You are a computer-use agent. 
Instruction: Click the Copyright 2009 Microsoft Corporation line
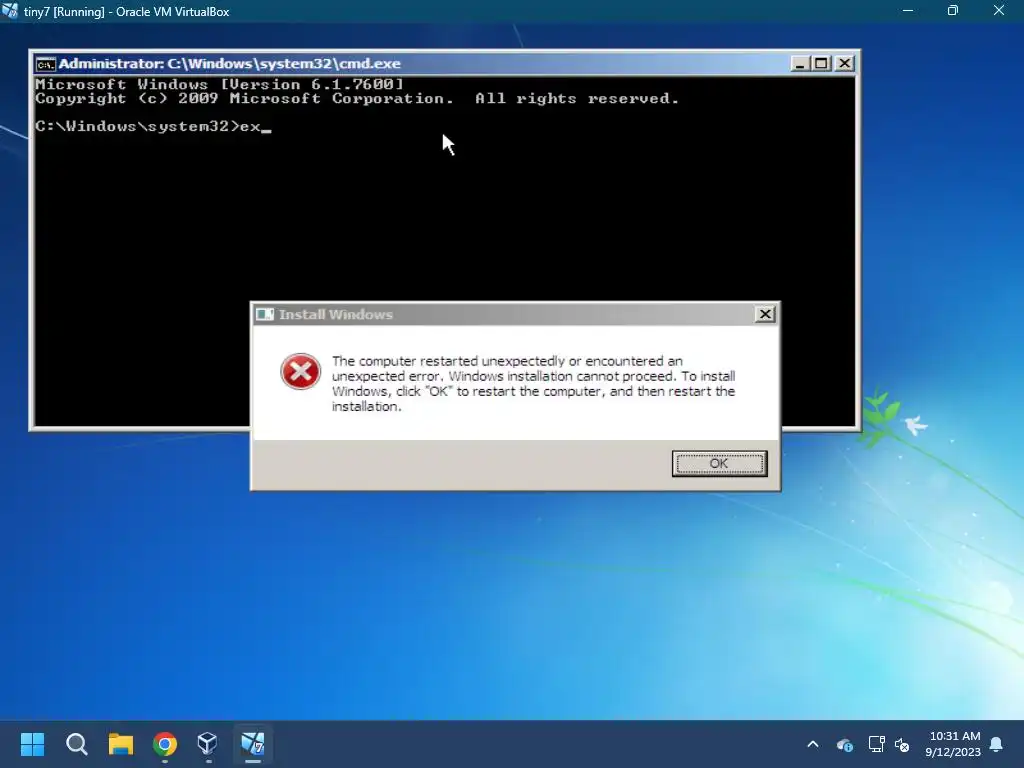[x=357, y=99]
